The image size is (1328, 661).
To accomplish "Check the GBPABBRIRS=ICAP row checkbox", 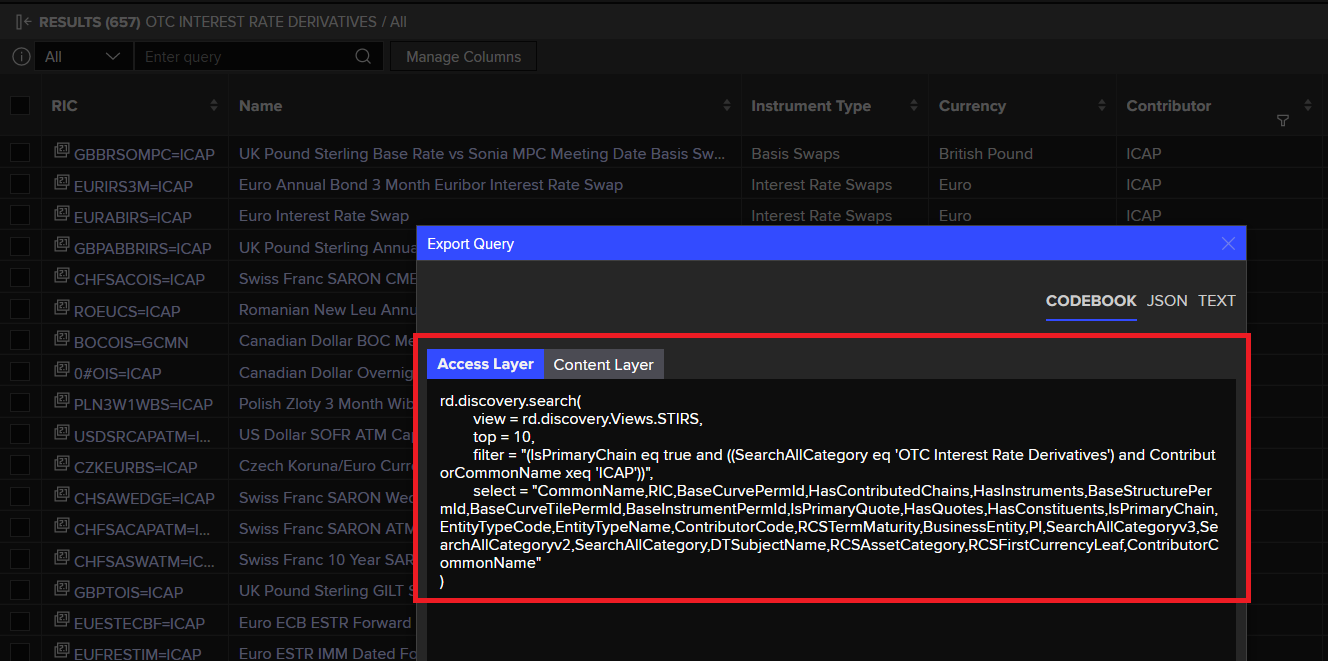I will tap(20, 247).
